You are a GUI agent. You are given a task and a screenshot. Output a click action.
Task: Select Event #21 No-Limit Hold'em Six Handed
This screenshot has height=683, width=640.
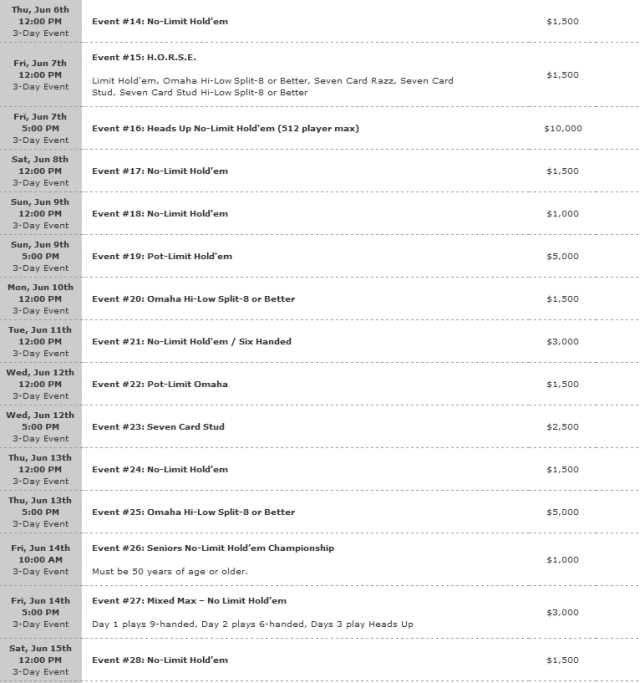click(x=192, y=342)
